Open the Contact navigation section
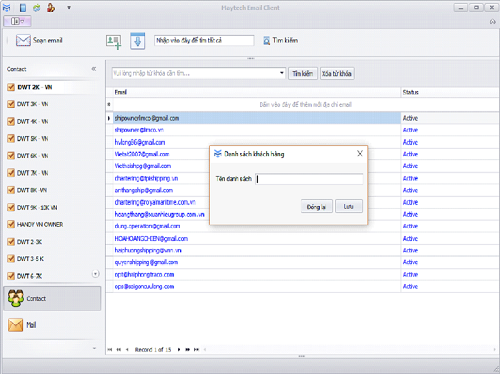 click(52, 298)
